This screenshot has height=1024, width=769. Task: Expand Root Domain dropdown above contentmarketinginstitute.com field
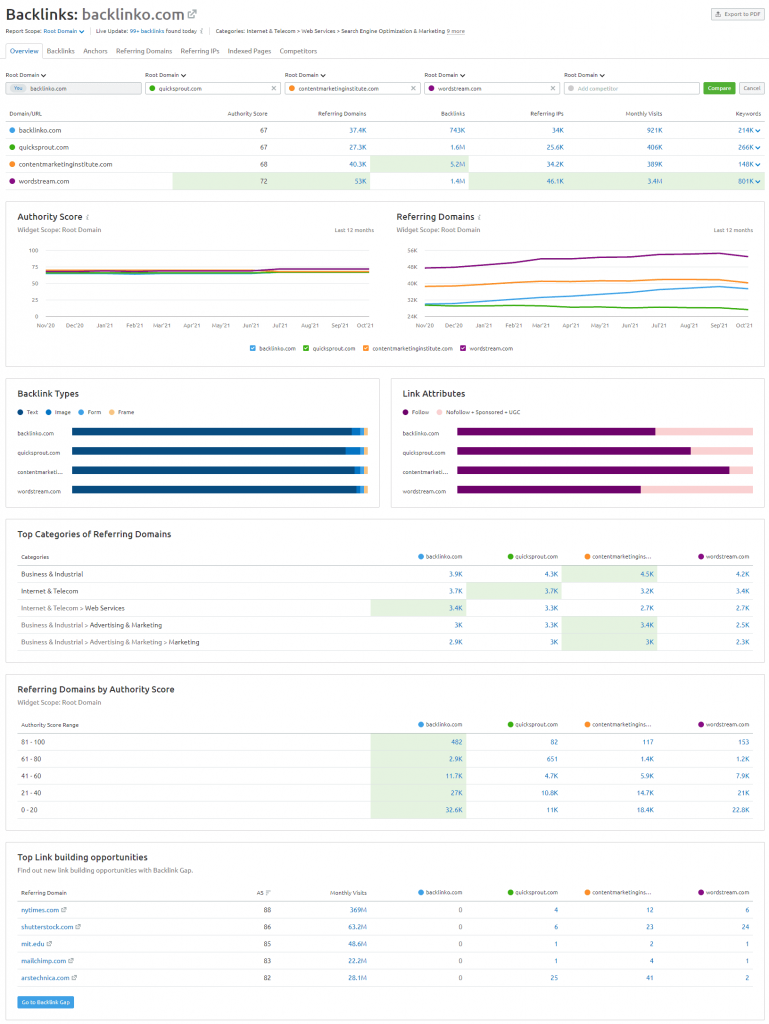coord(306,75)
